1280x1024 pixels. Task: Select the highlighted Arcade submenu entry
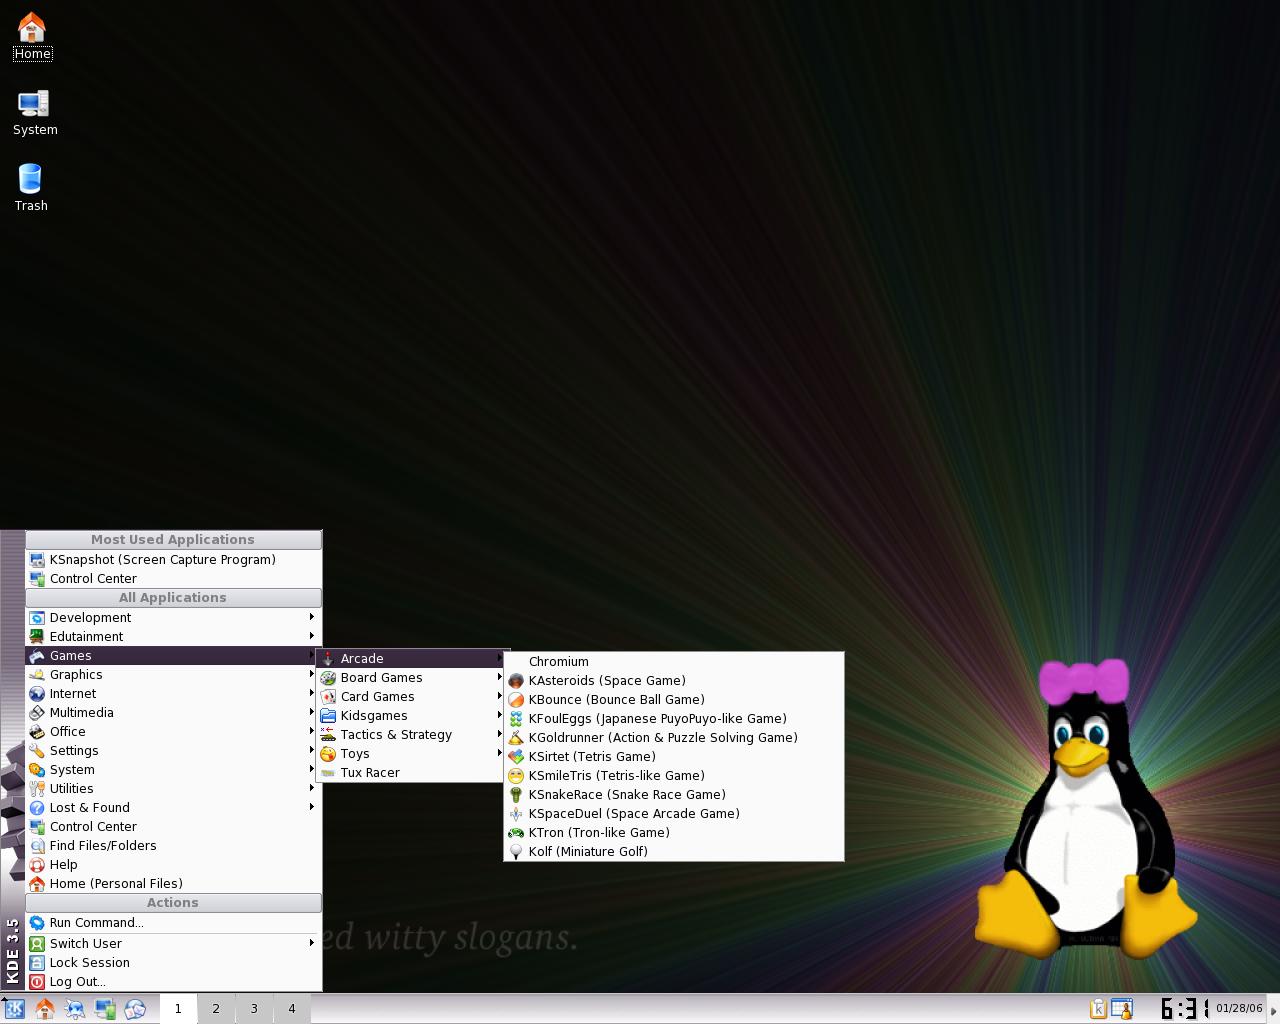(x=411, y=659)
